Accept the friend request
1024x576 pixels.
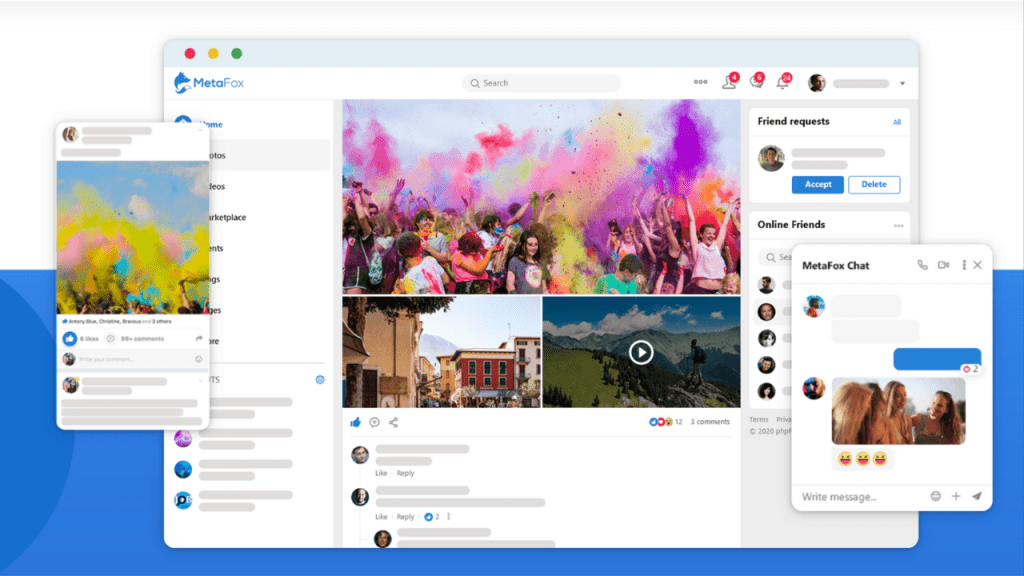[818, 185]
